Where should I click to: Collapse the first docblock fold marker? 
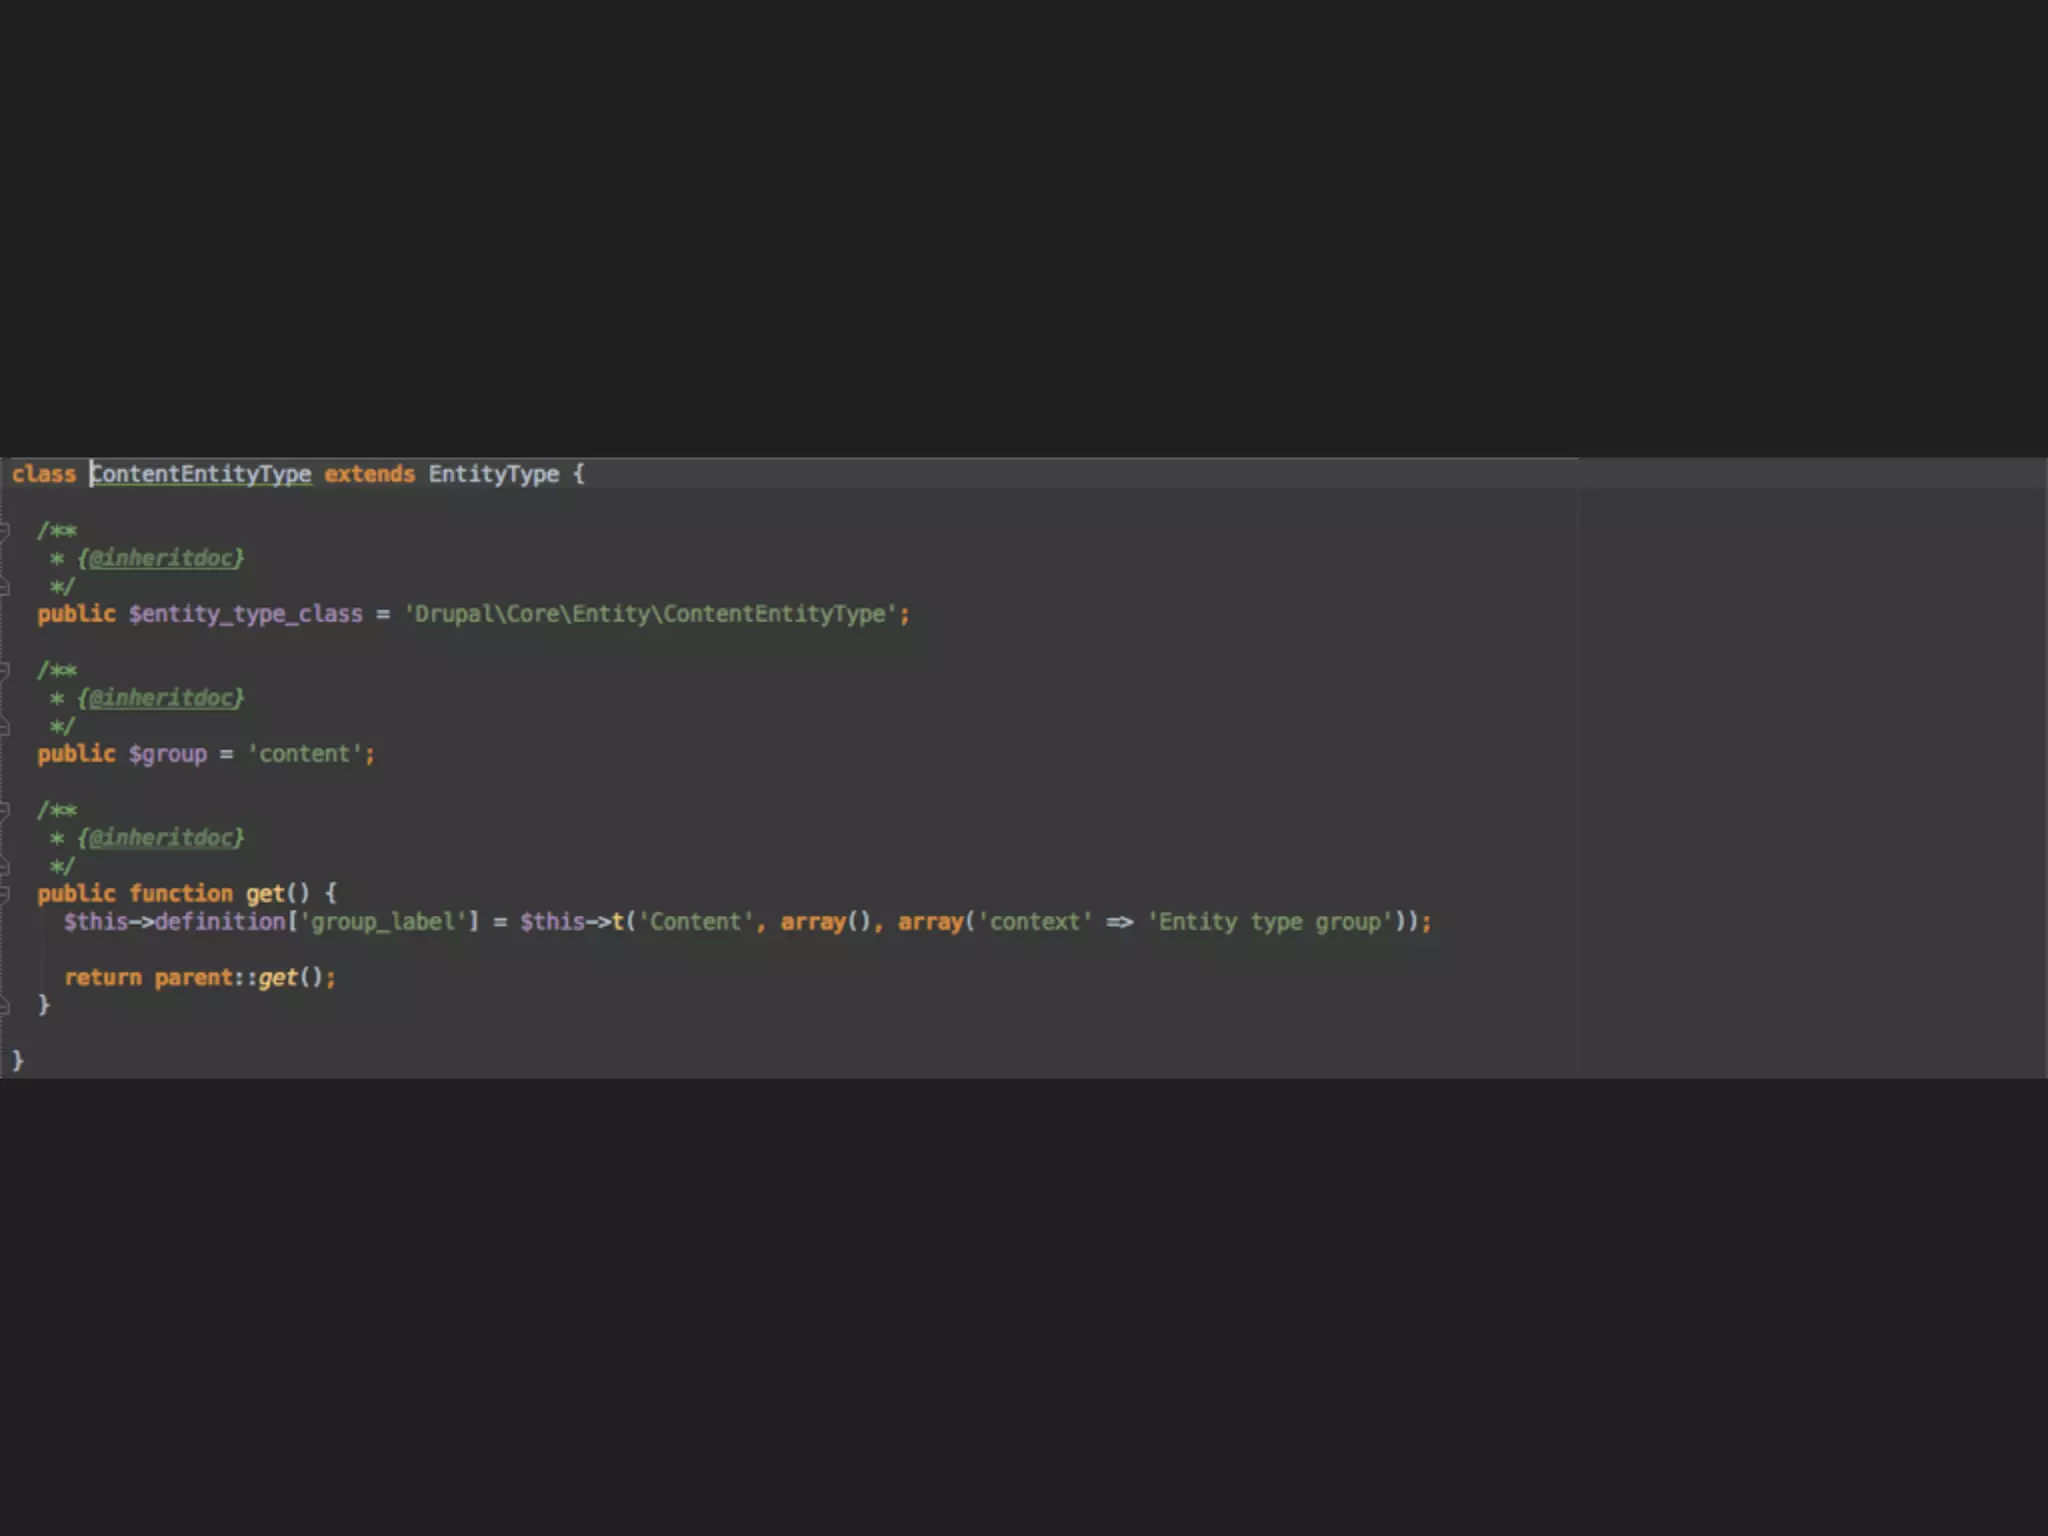[4, 530]
